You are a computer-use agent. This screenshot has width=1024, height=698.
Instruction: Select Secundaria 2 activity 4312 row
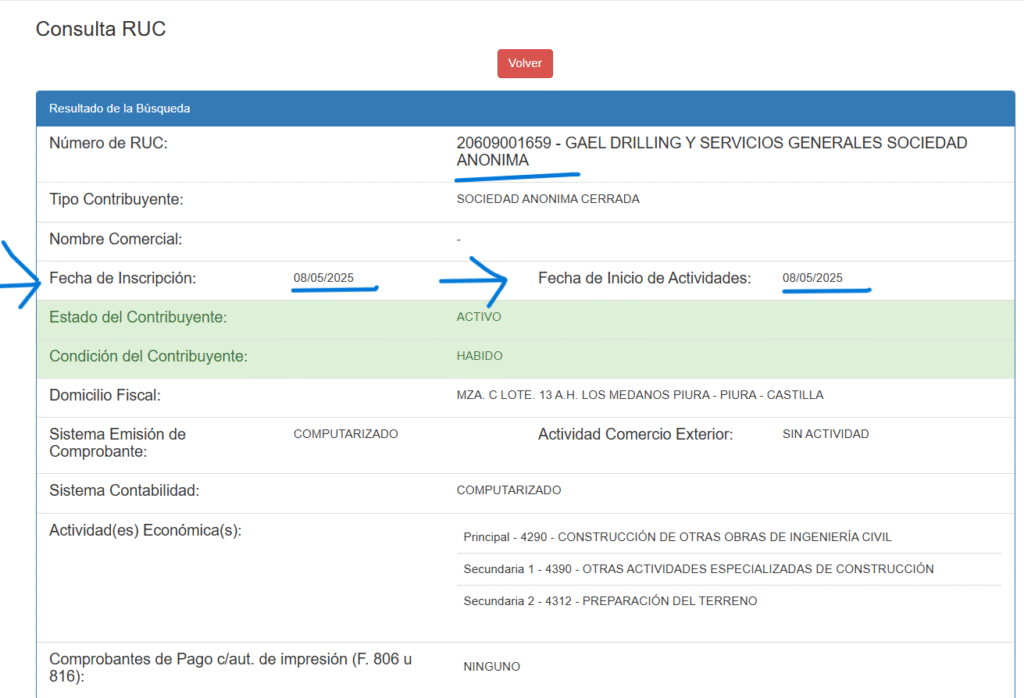click(x=610, y=601)
